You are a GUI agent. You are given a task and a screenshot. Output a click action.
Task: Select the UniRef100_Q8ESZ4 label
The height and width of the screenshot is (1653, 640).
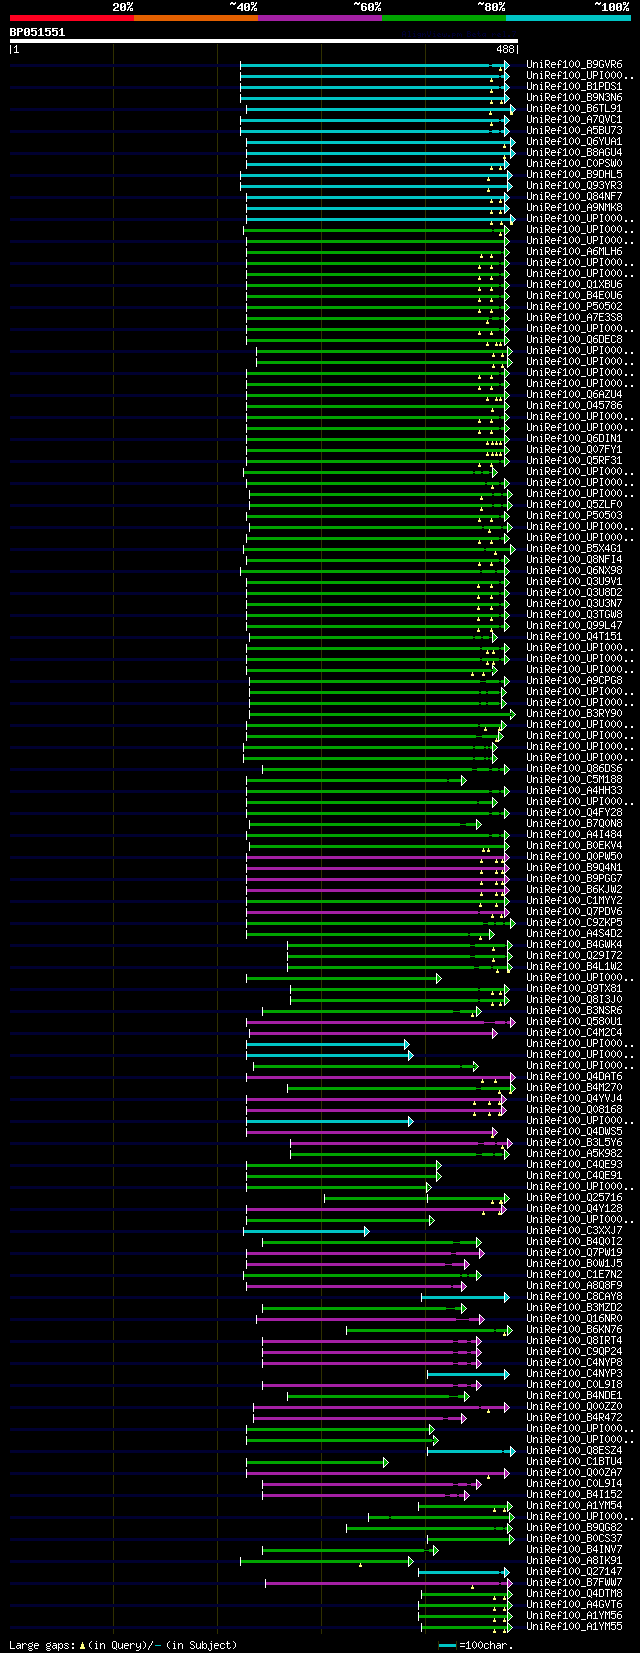[574, 1450]
